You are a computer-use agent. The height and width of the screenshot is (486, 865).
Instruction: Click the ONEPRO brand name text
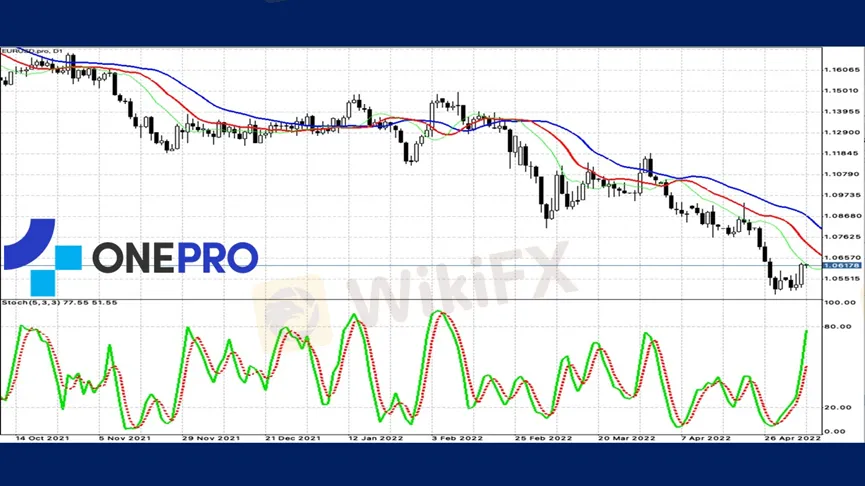[175, 257]
